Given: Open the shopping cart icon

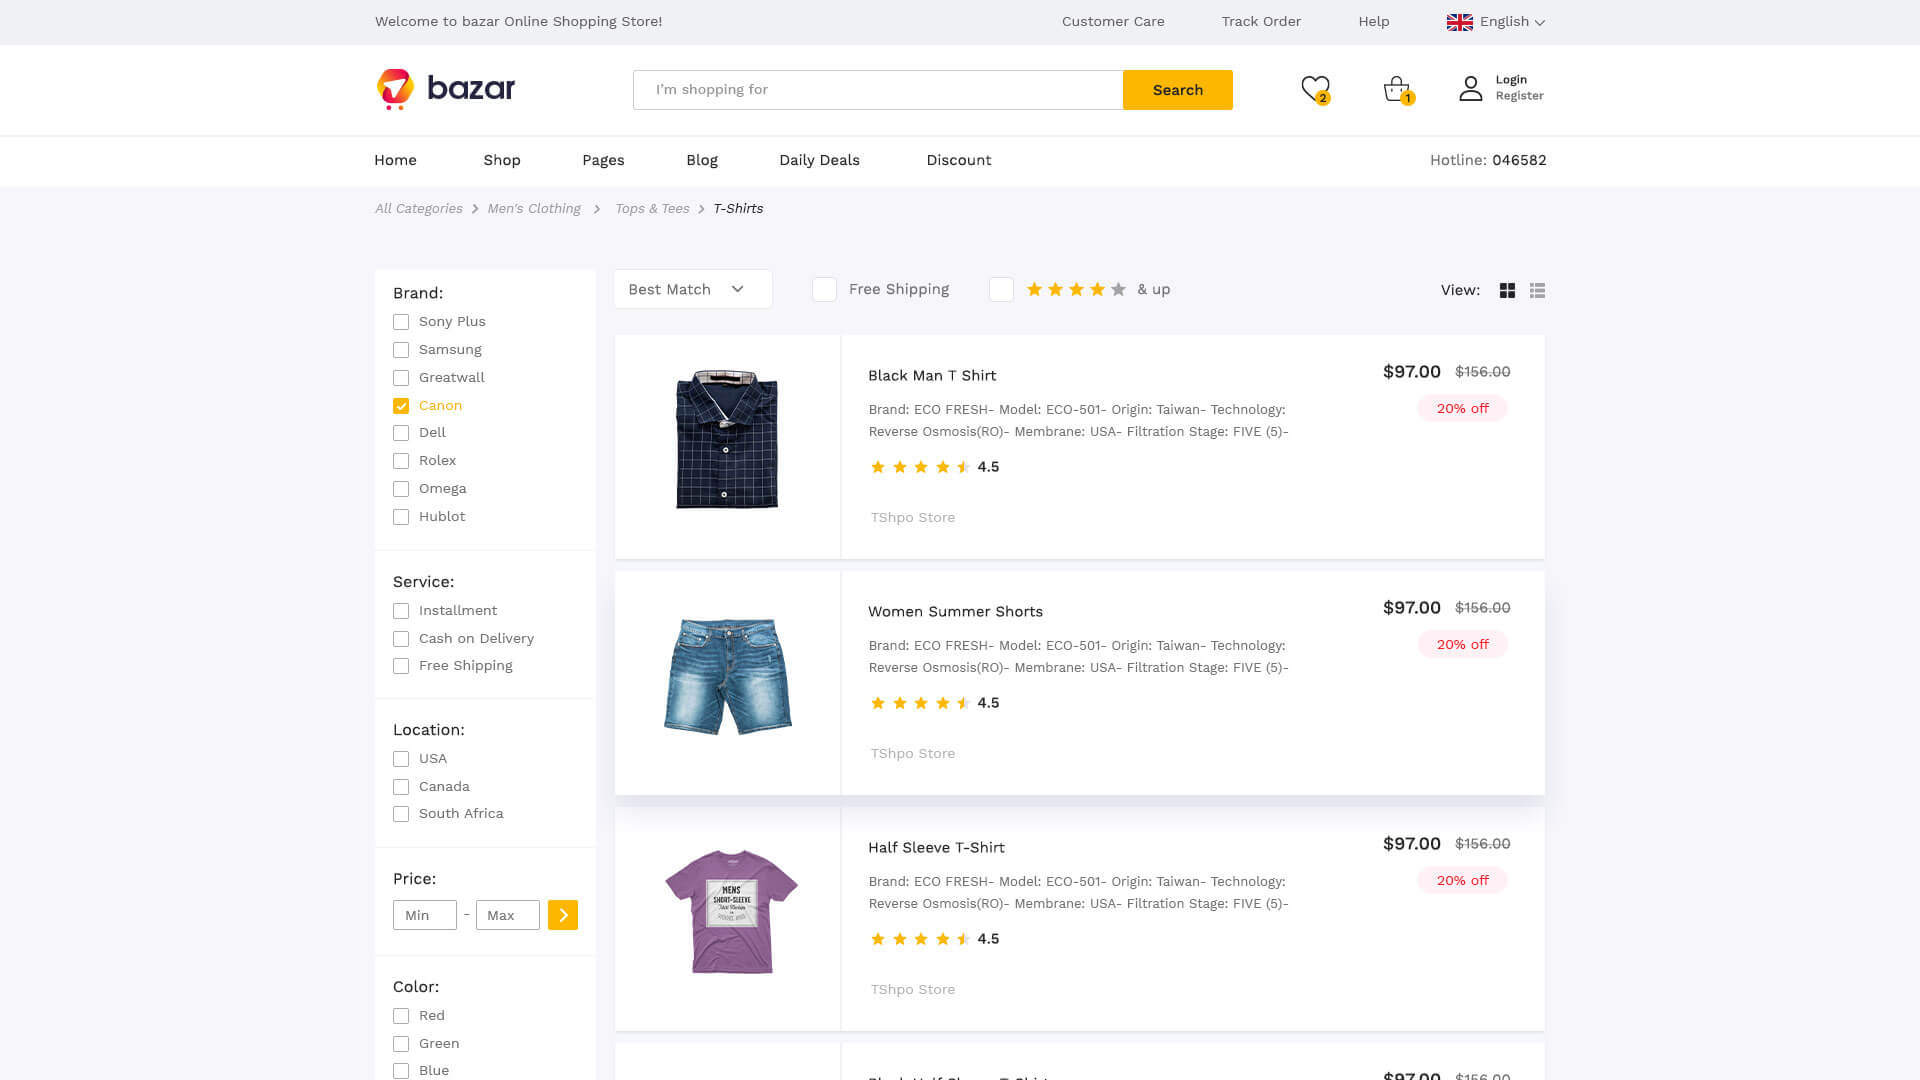Looking at the screenshot, I should tap(1397, 90).
